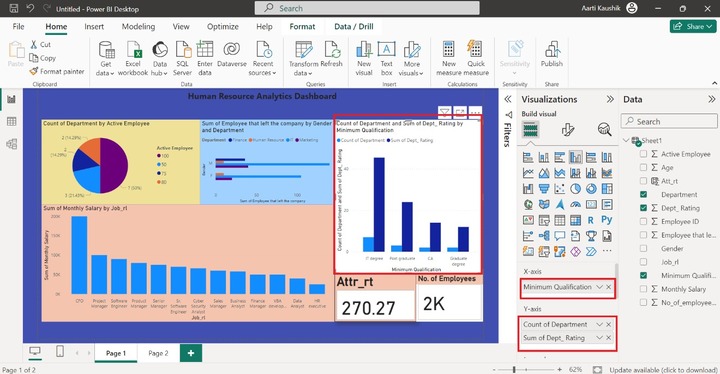Switch to the Modeling tab
Screen dimensions: 720x374
pyautogui.click(x=138, y=27)
